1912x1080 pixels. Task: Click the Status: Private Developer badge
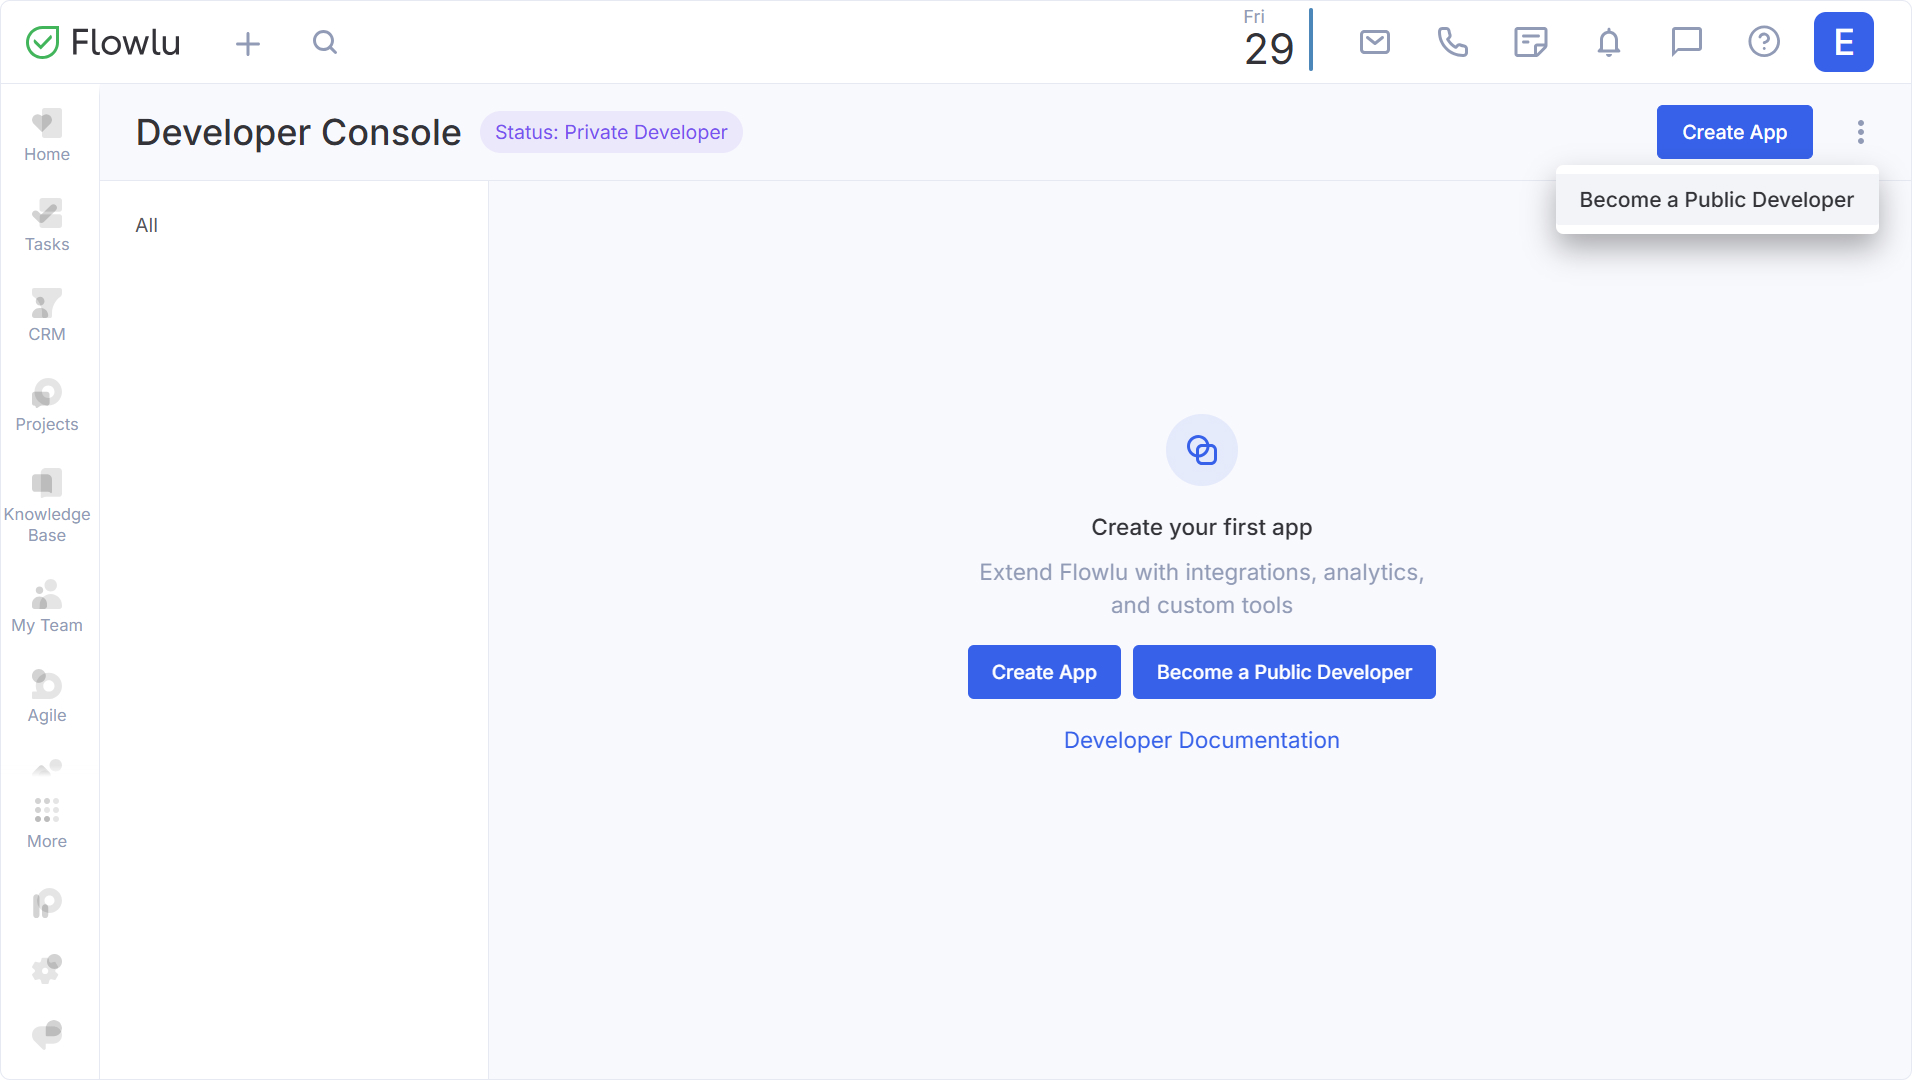click(x=611, y=132)
